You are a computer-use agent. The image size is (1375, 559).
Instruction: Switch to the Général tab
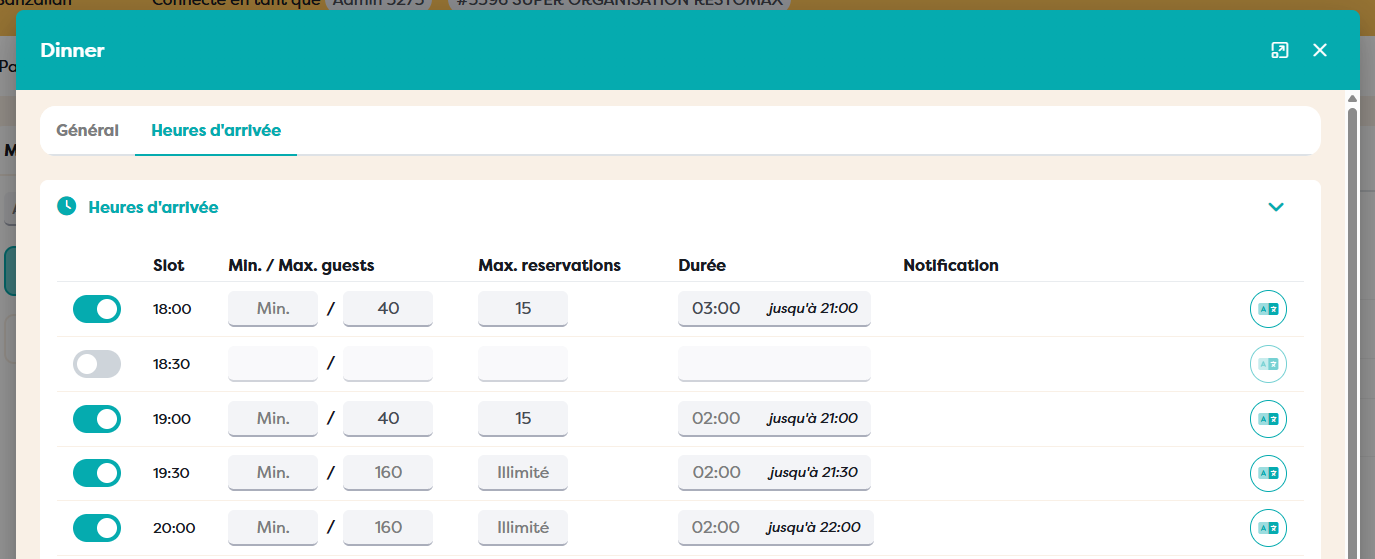[87, 131]
